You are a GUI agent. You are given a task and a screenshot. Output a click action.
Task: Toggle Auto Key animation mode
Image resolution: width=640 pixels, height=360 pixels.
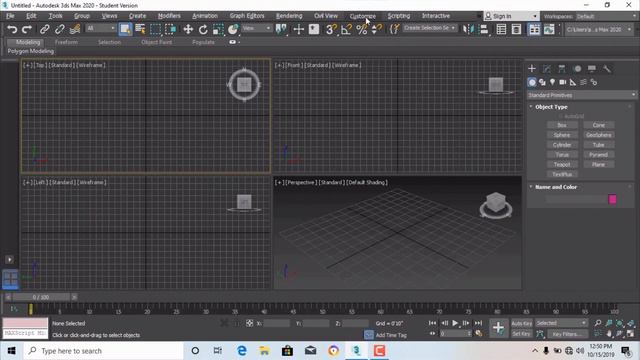(522, 323)
